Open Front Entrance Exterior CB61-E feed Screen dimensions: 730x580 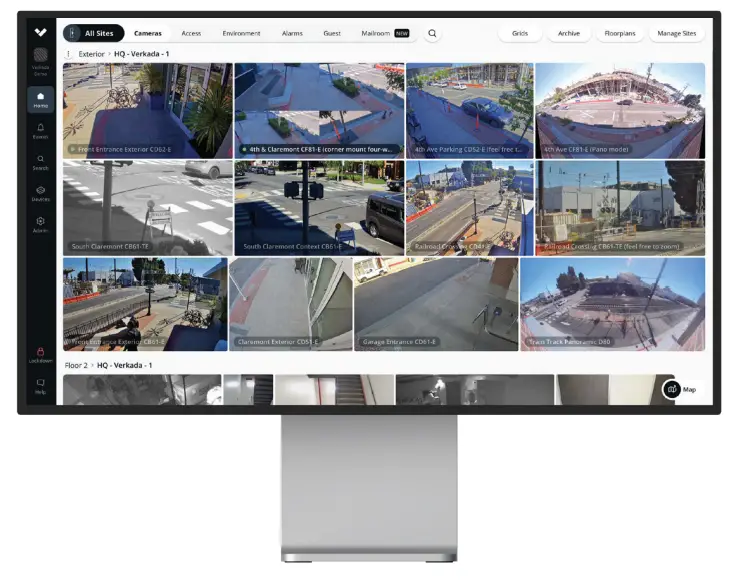(x=145, y=304)
